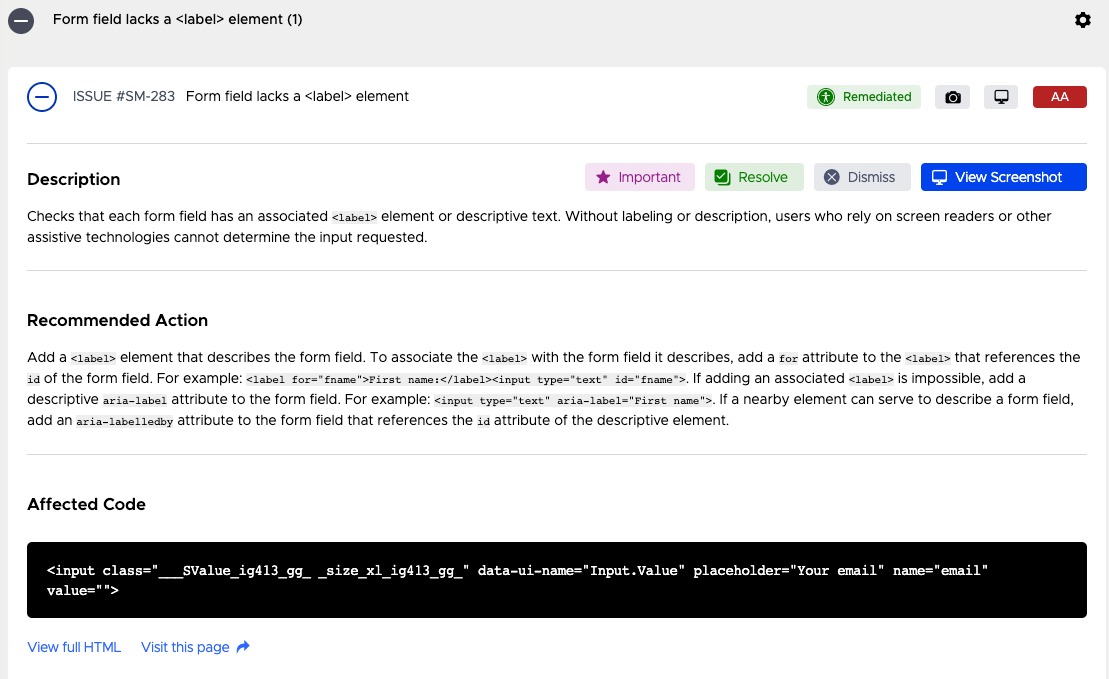Collapse the 'Form field lacks a label' group
Viewport: 1109px width, 679px height.
pos(21,20)
